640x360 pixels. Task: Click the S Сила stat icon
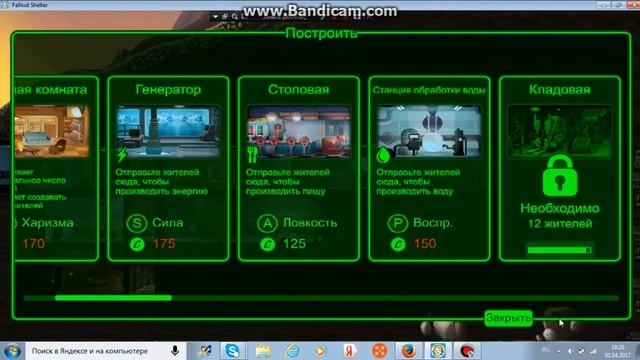coord(137,223)
